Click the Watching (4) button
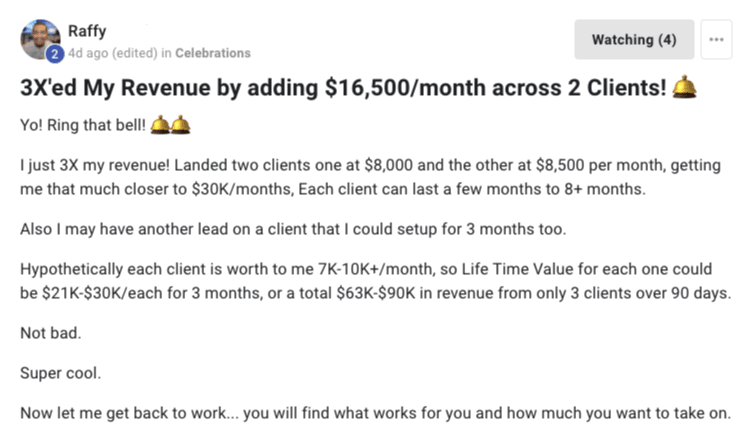This screenshot has height=431, width=754. coord(634,40)
